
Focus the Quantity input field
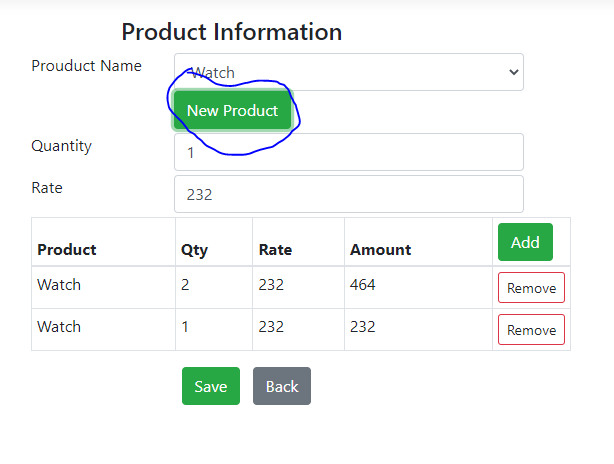pyautogui.click(x=349, y=152)
